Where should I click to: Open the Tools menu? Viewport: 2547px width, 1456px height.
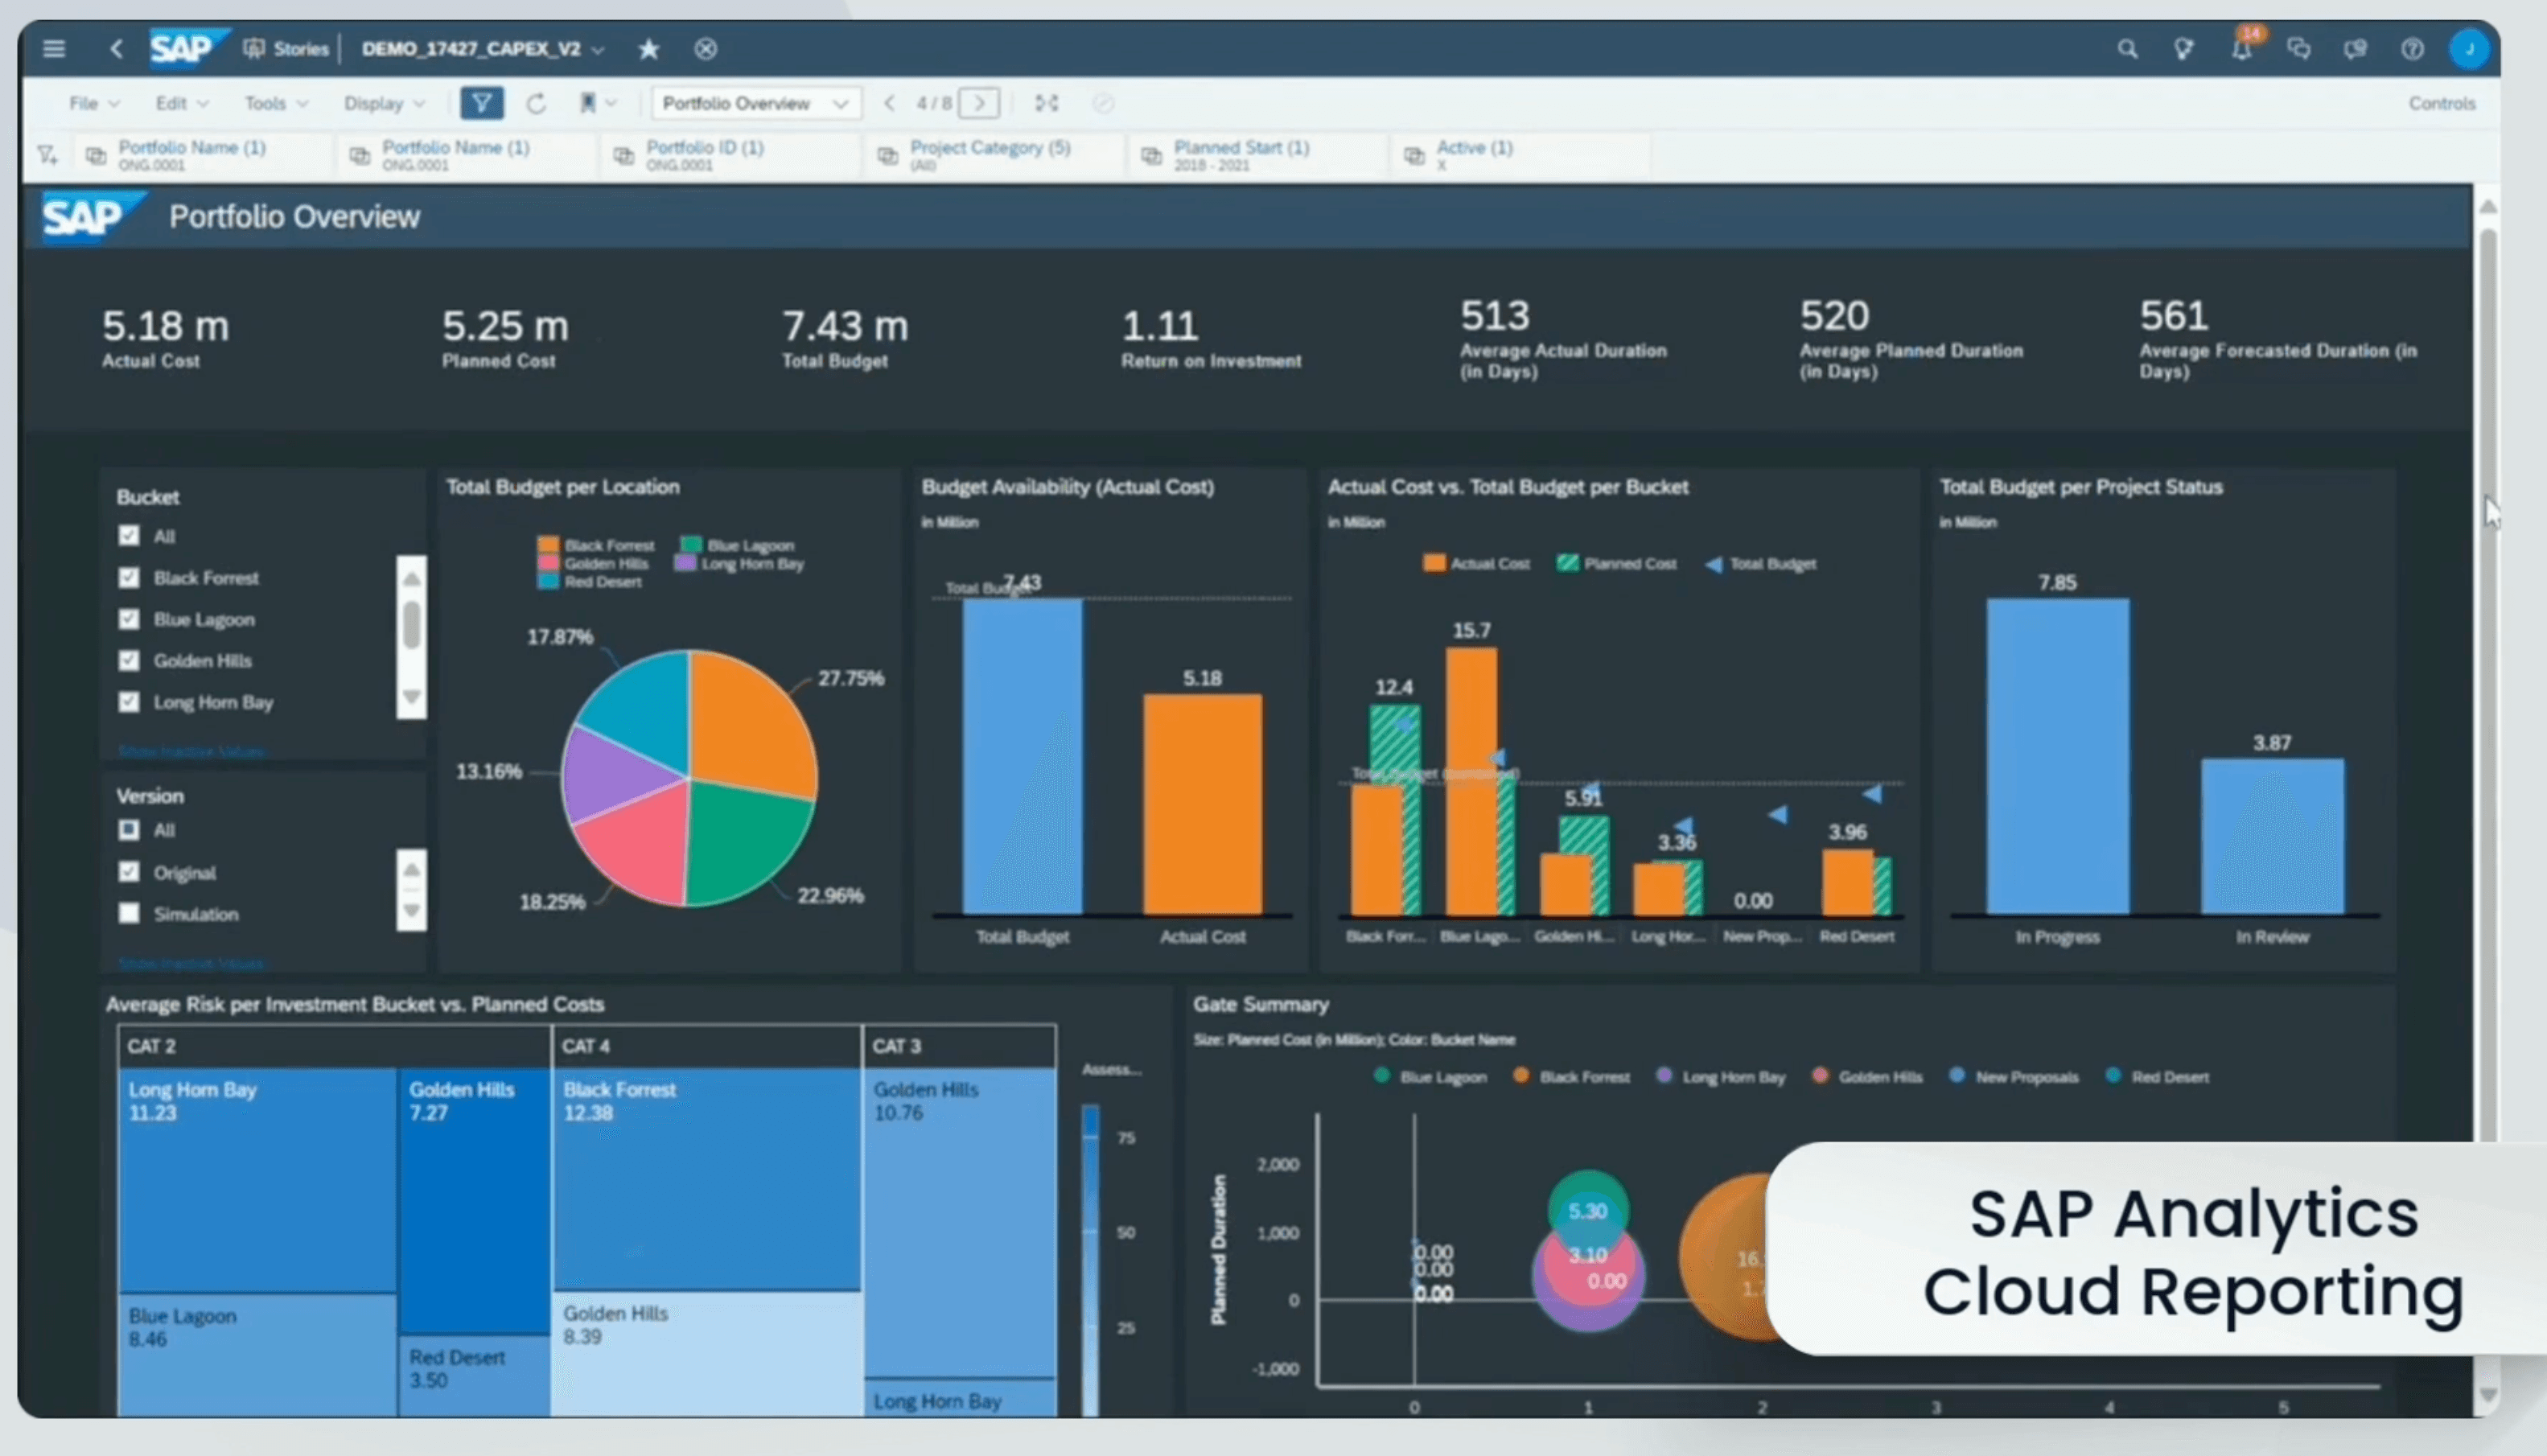click(276, 103)
